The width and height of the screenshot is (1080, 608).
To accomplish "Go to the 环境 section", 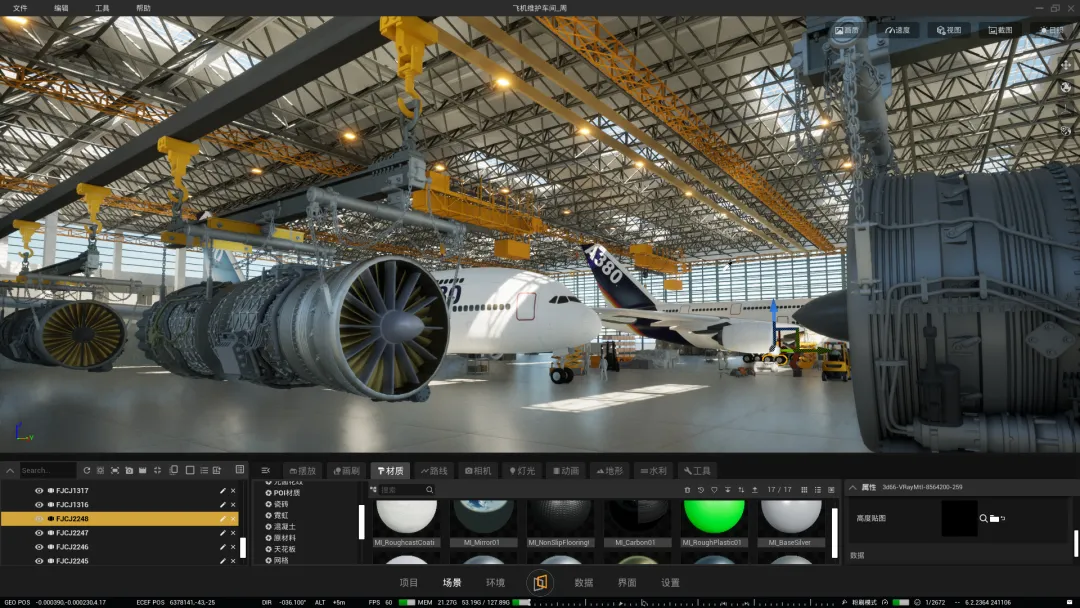I will pyautogui.click(x=495, y=583).
